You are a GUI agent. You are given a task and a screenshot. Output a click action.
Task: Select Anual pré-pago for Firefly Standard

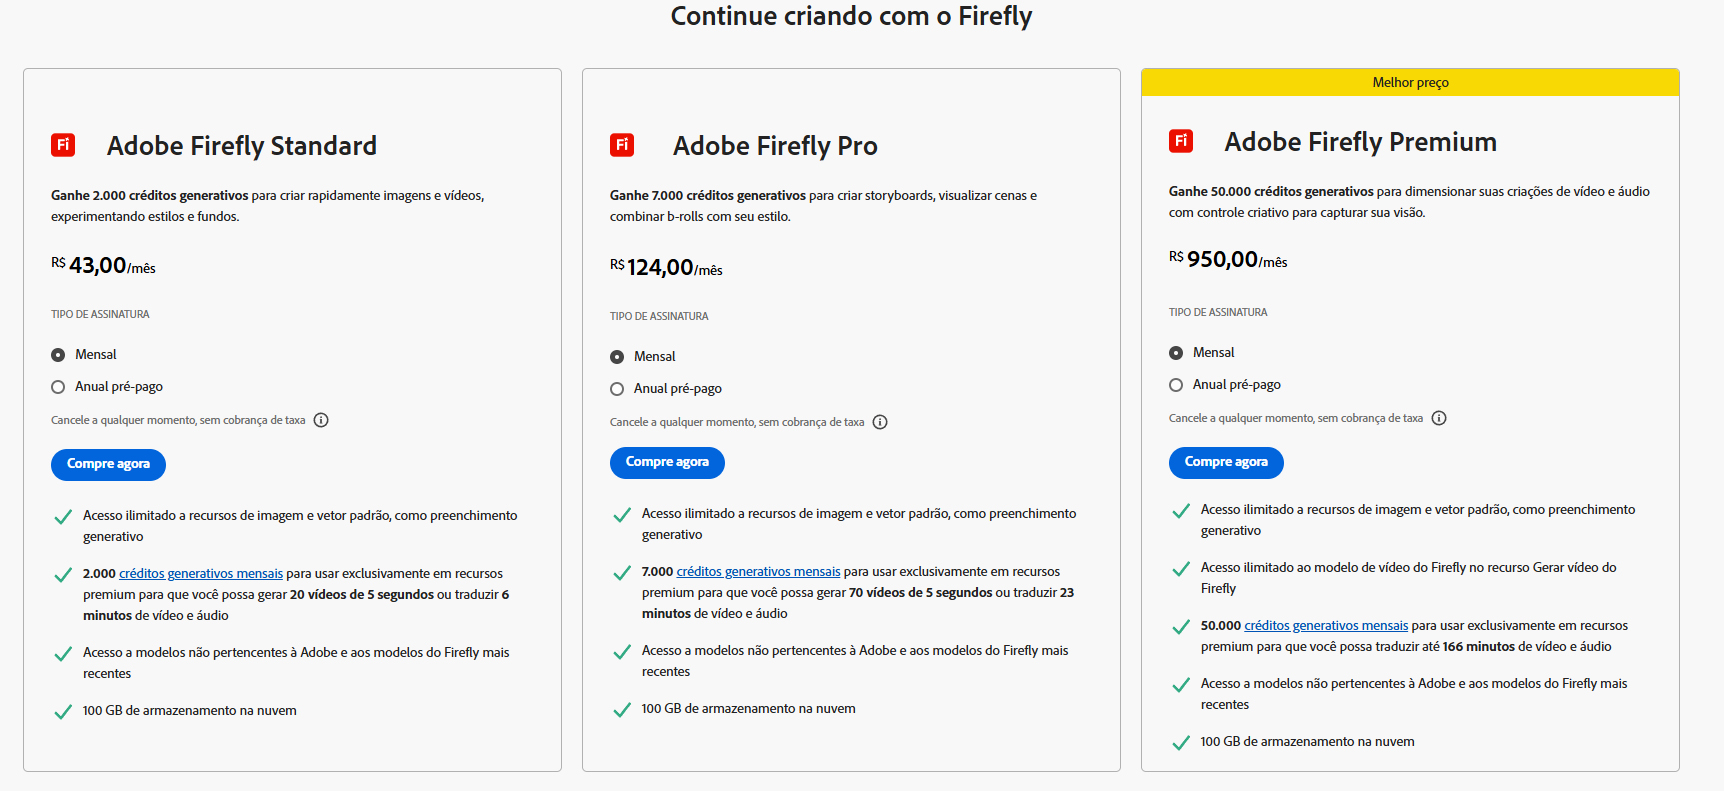click(58, 387)
